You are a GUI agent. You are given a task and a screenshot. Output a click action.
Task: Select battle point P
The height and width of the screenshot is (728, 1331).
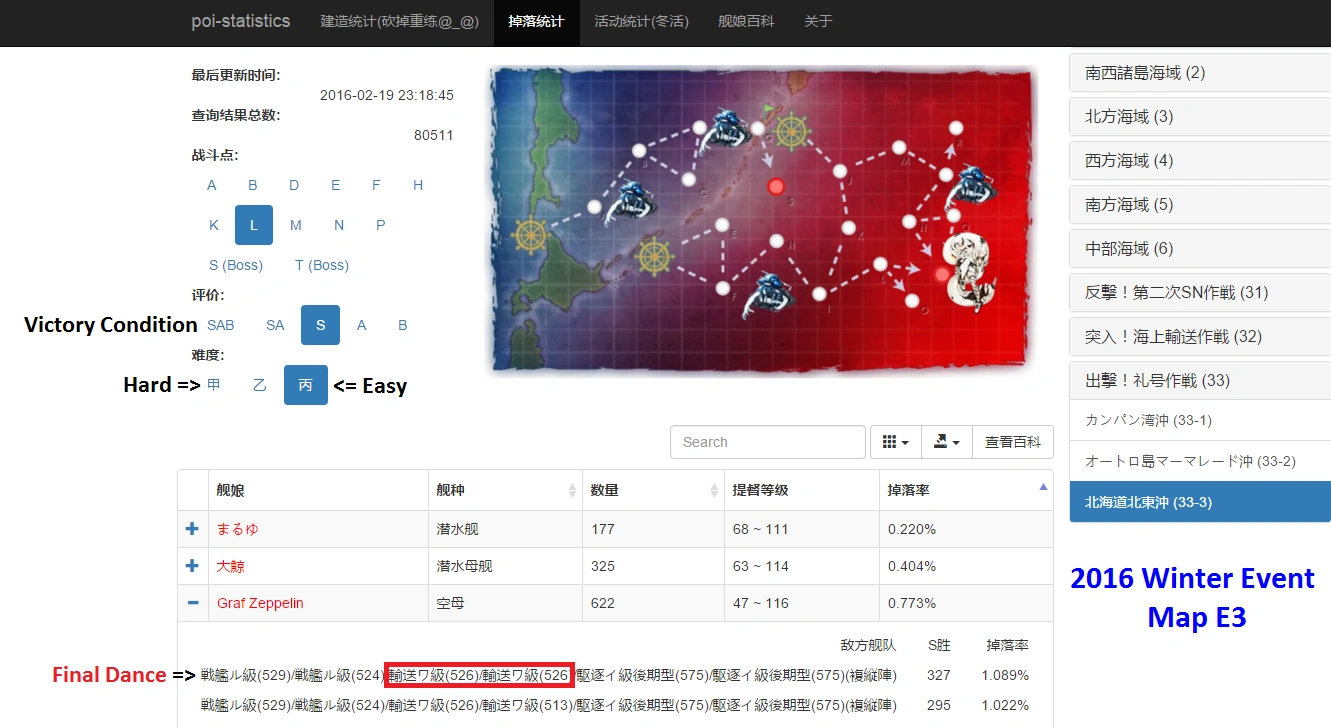click(x=381, y=225)
